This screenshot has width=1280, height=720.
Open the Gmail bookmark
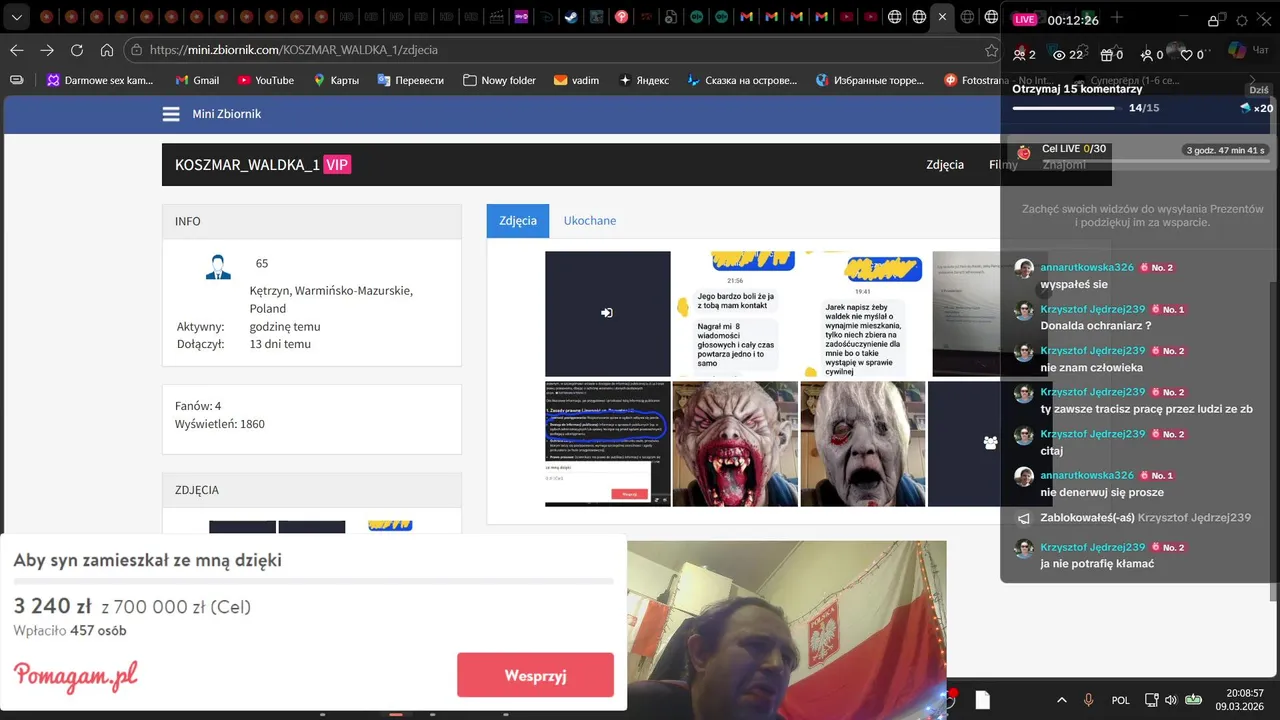(x=197, y=80)
